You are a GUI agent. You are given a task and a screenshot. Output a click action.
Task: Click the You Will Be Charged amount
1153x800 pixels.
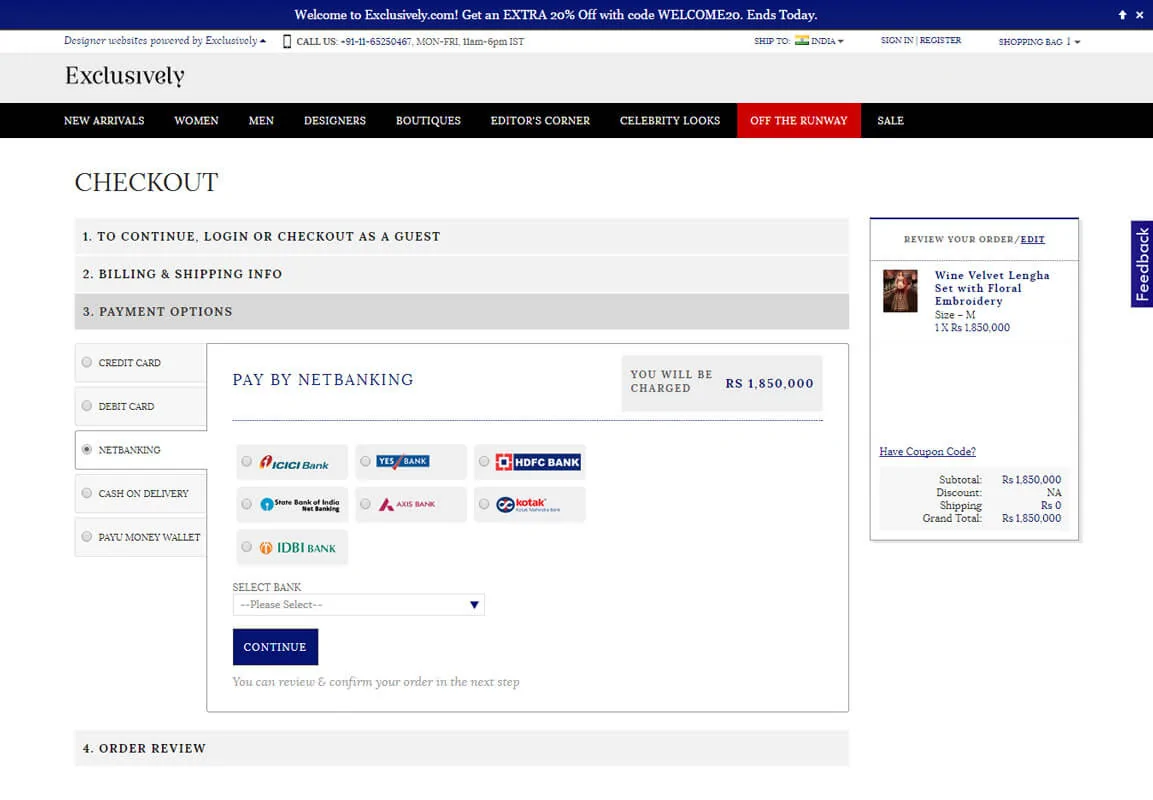coord(769,384)
